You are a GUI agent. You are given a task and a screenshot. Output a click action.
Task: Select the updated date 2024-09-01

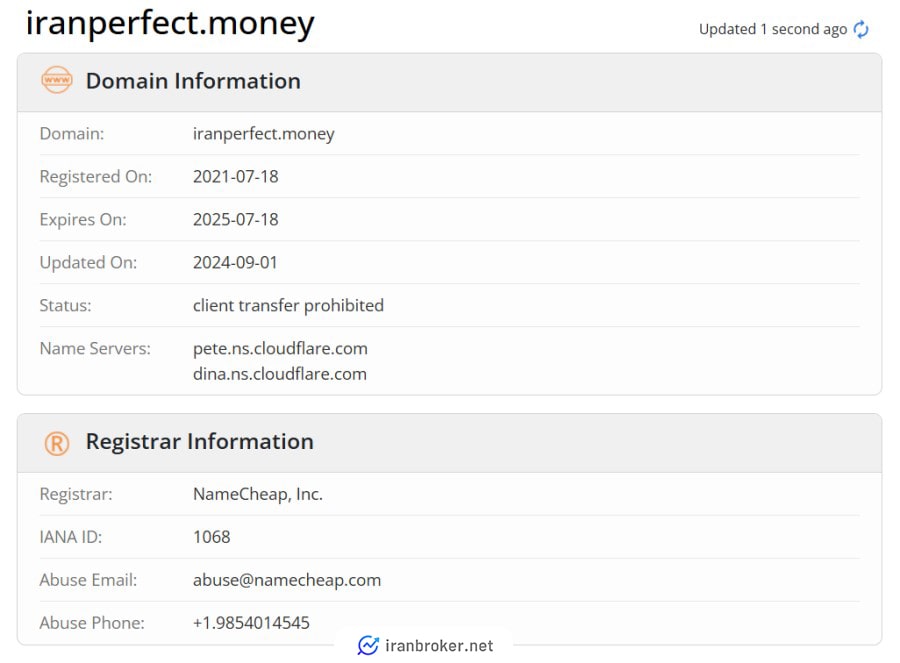tap(235, 263)
